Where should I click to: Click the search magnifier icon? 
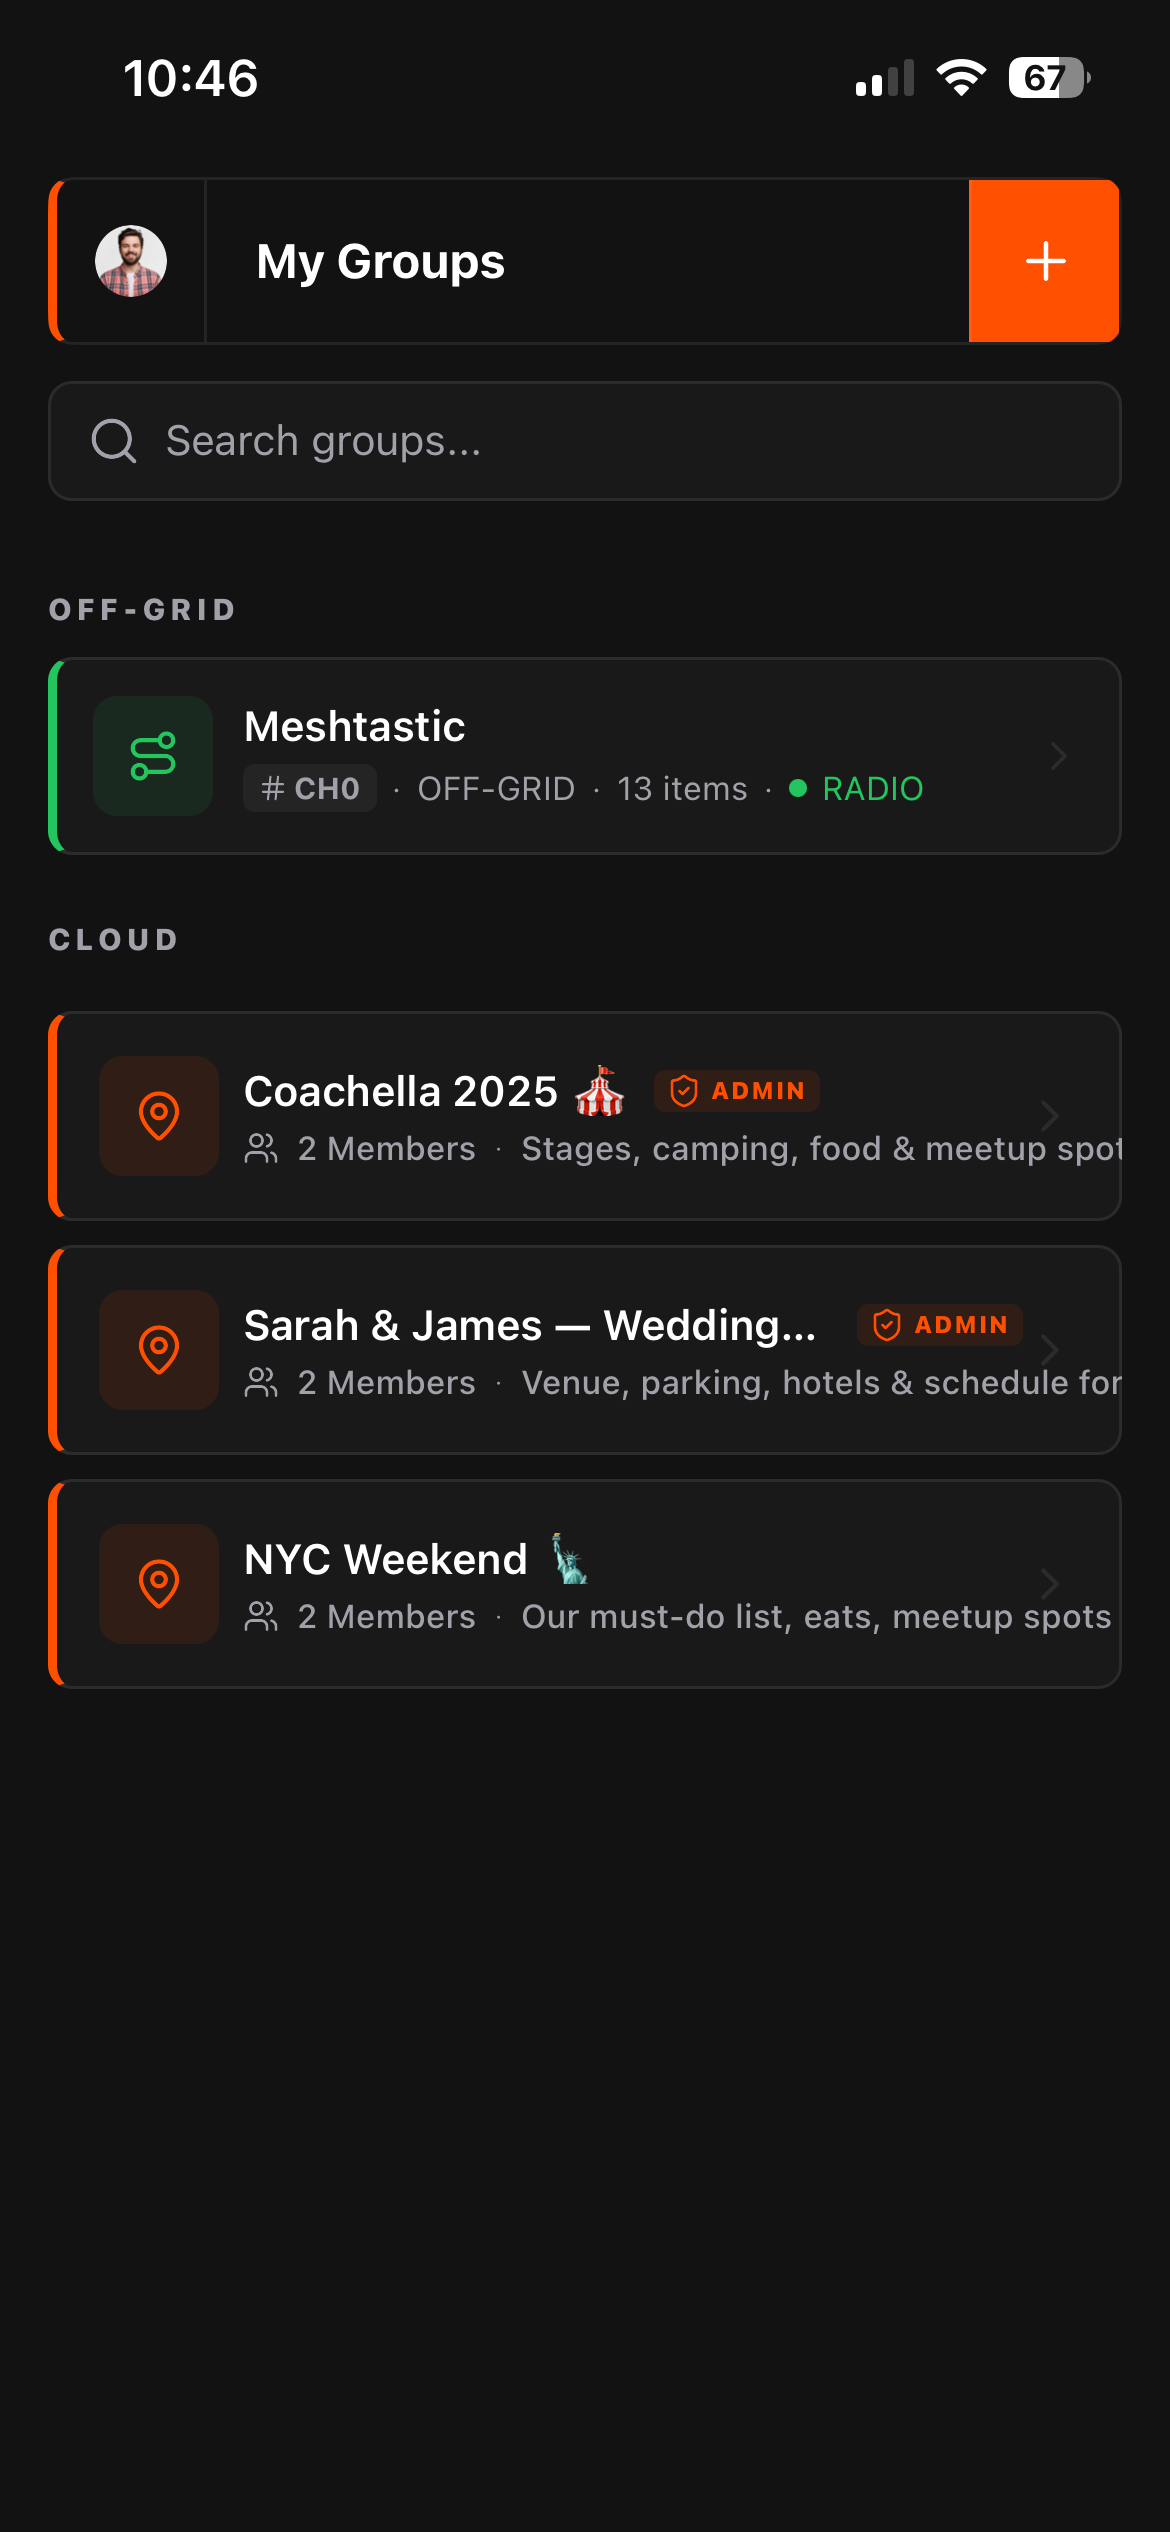click(x=114, y=441)
